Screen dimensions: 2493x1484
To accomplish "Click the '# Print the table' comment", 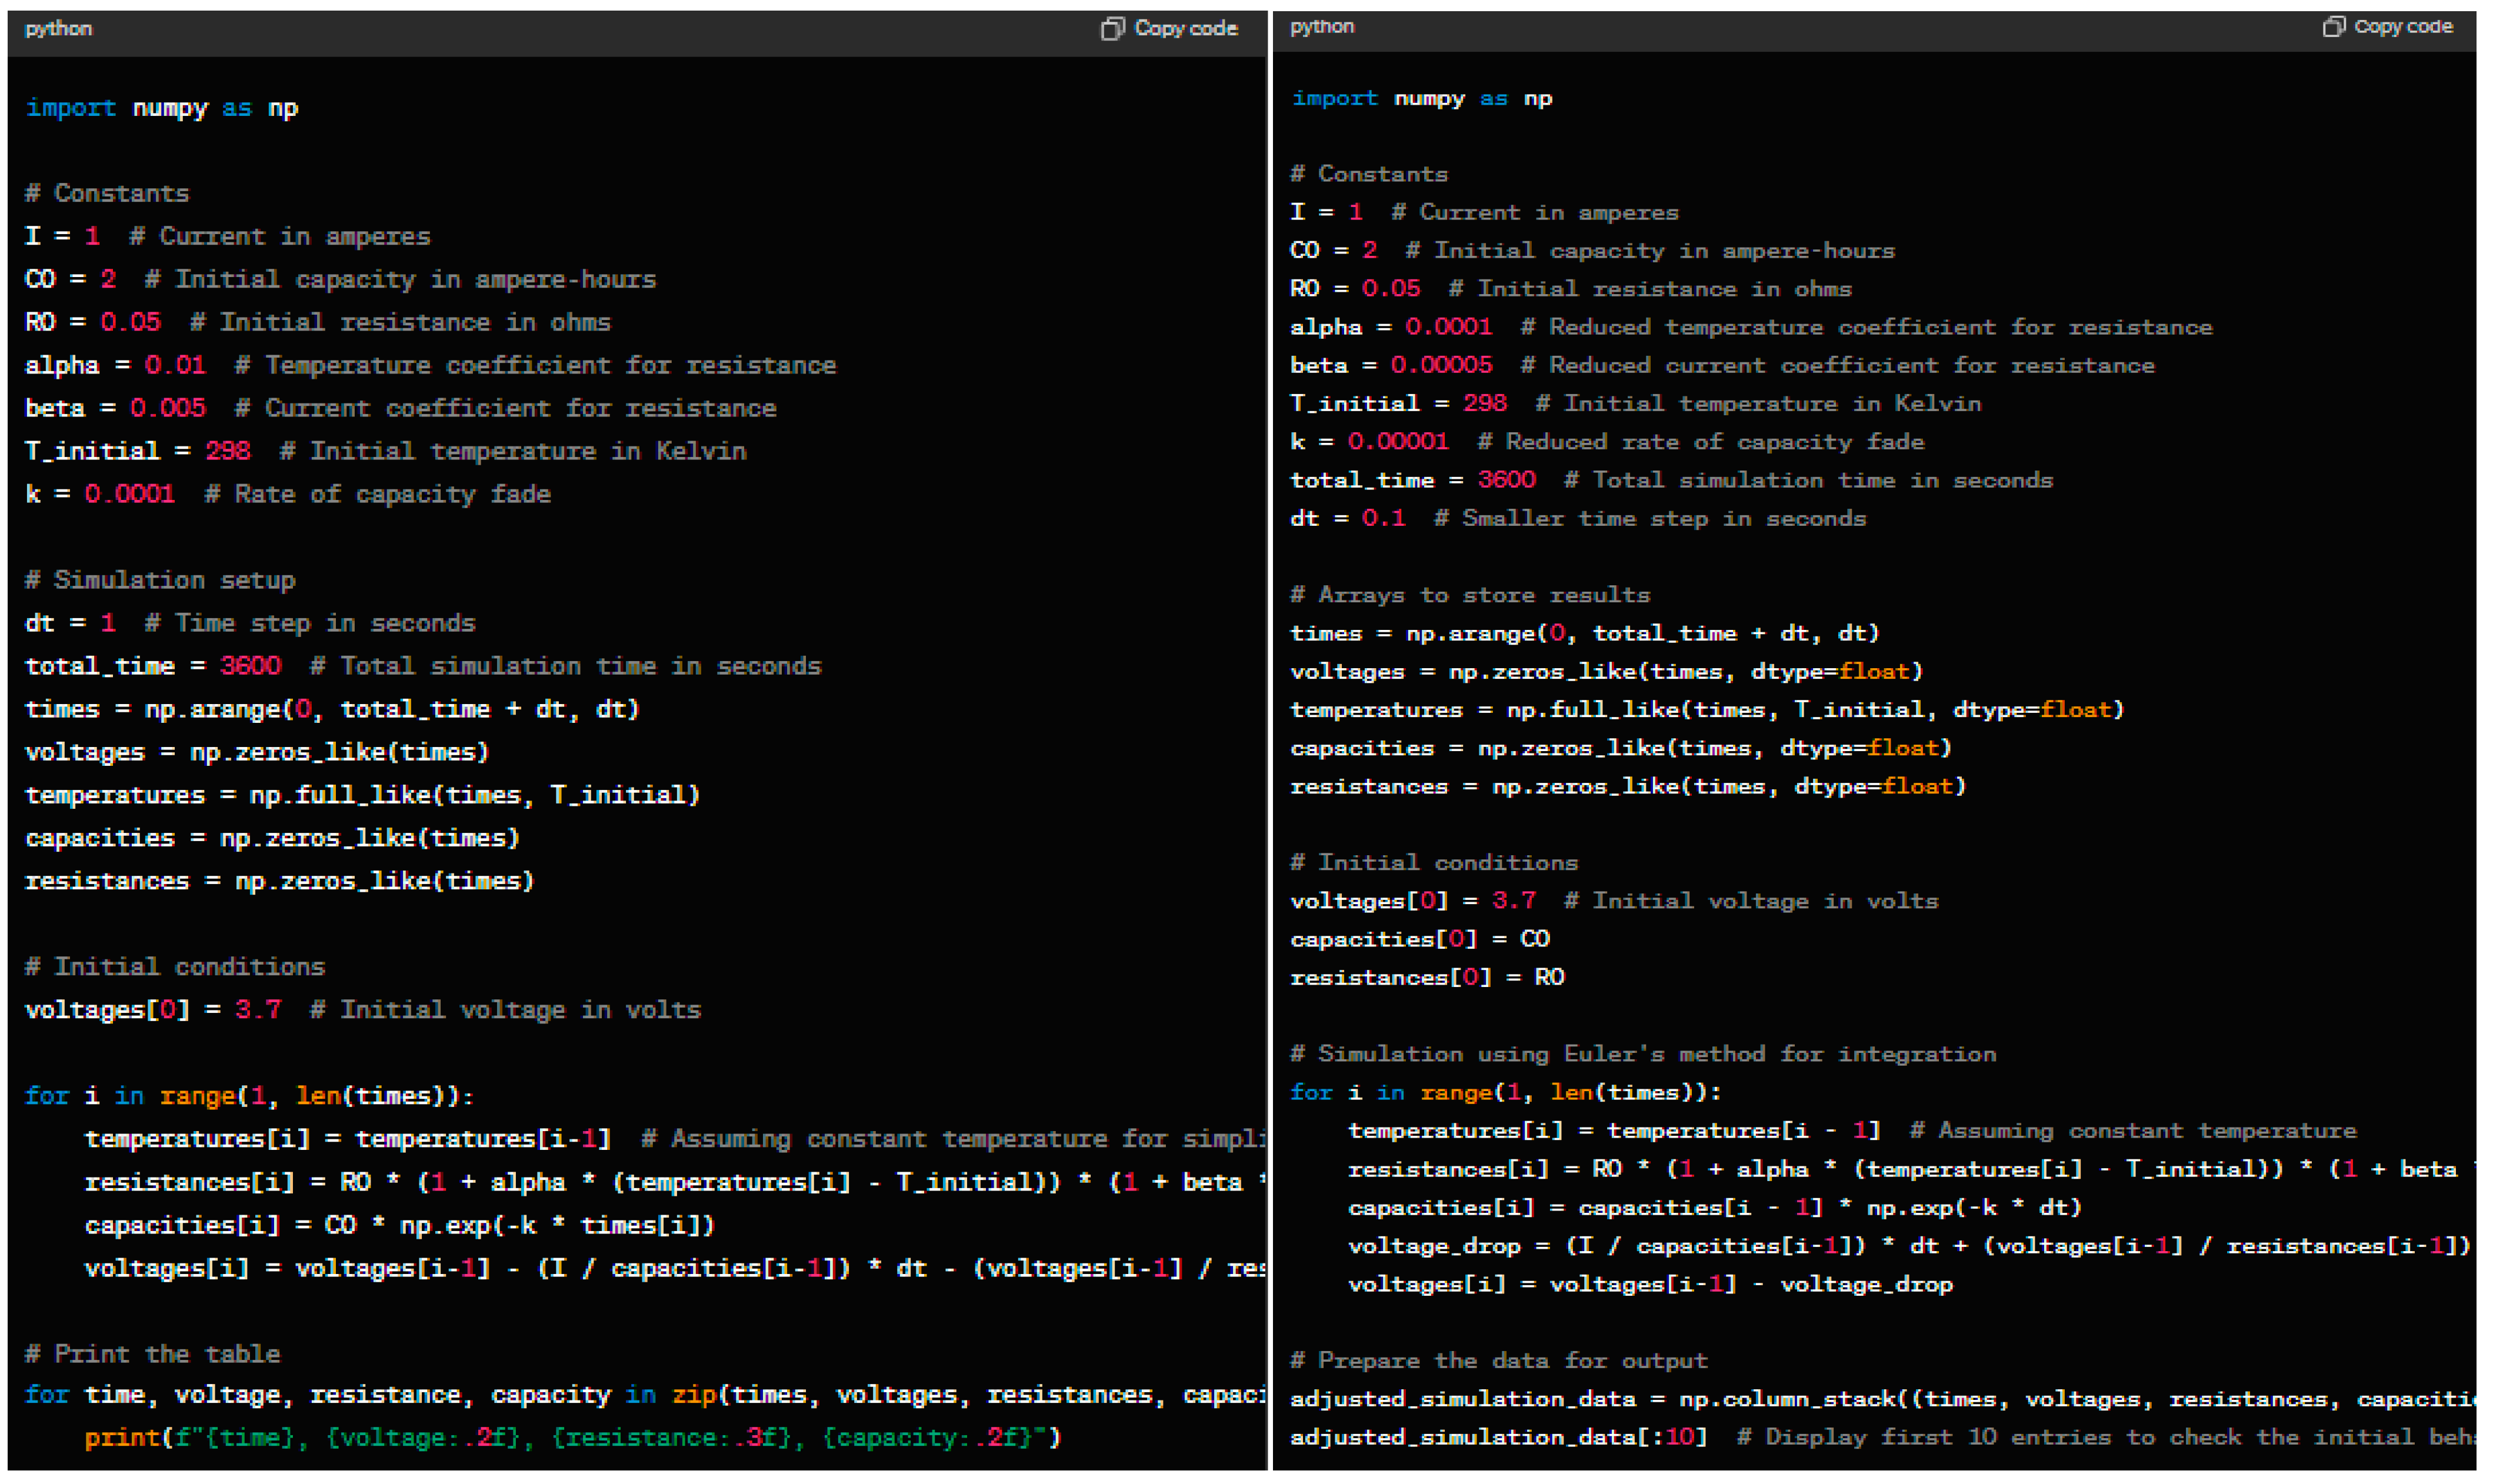I will pos(152,1354).
